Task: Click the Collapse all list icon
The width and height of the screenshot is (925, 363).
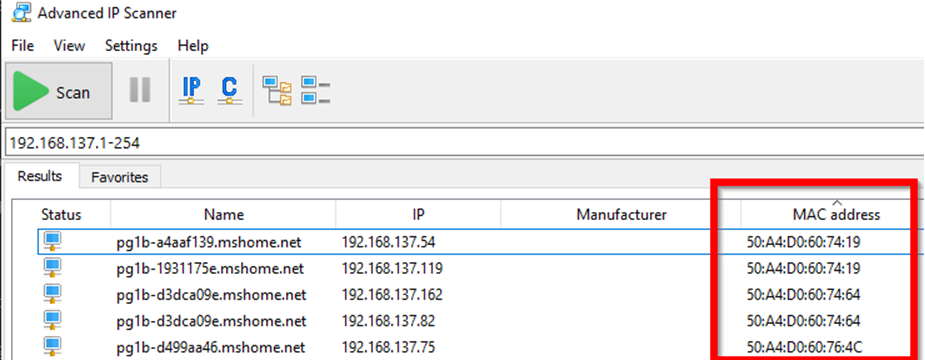Action: (315, 91)
